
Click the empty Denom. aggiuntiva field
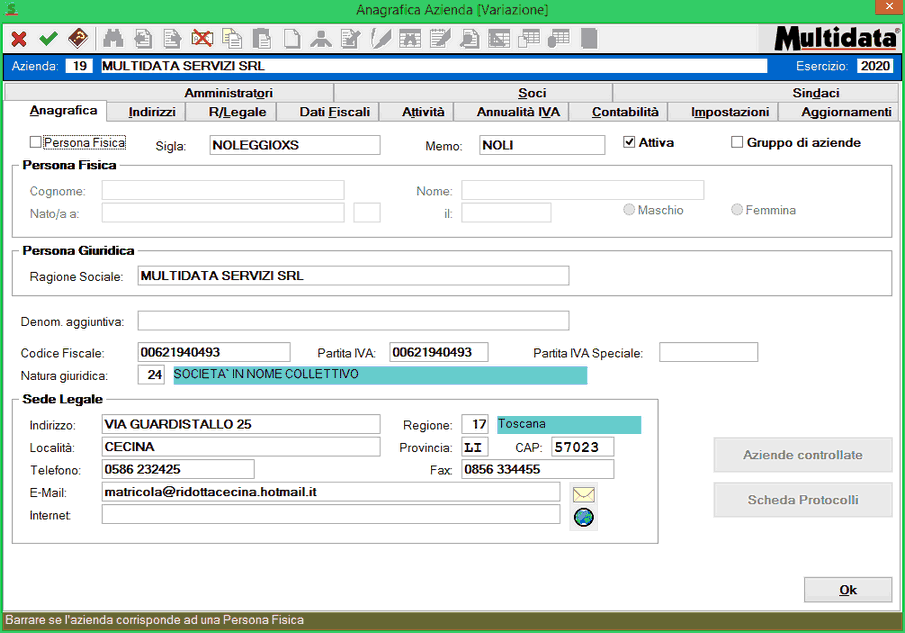tap(353, 321)
